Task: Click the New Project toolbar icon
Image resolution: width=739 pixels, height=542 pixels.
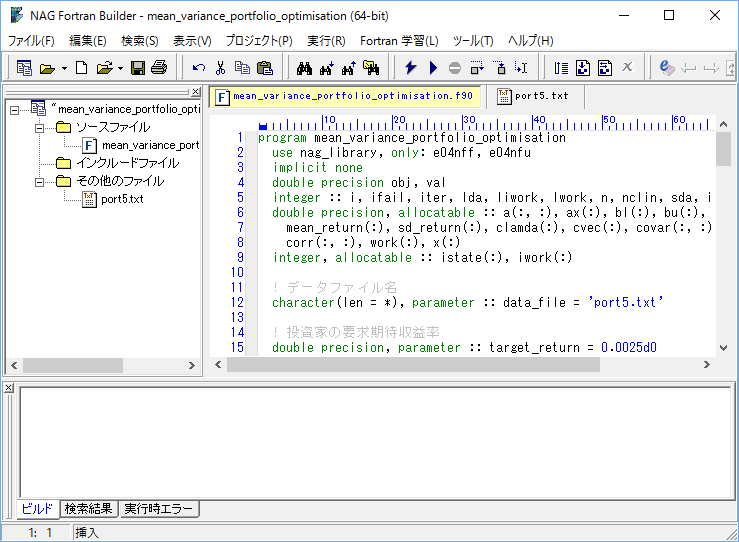Action: click(24, 68)
